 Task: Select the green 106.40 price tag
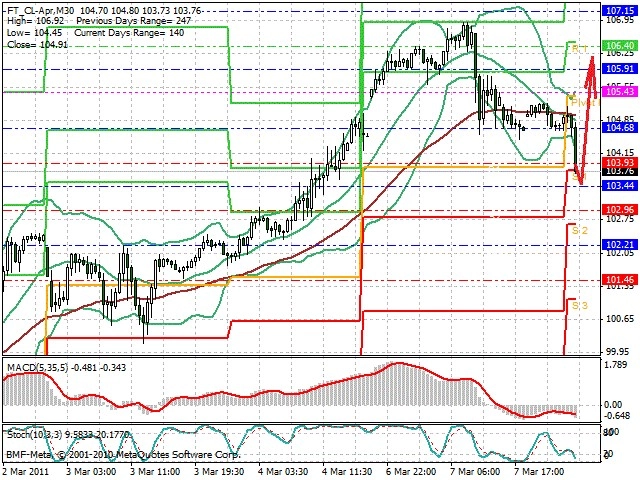coord(619,46)
